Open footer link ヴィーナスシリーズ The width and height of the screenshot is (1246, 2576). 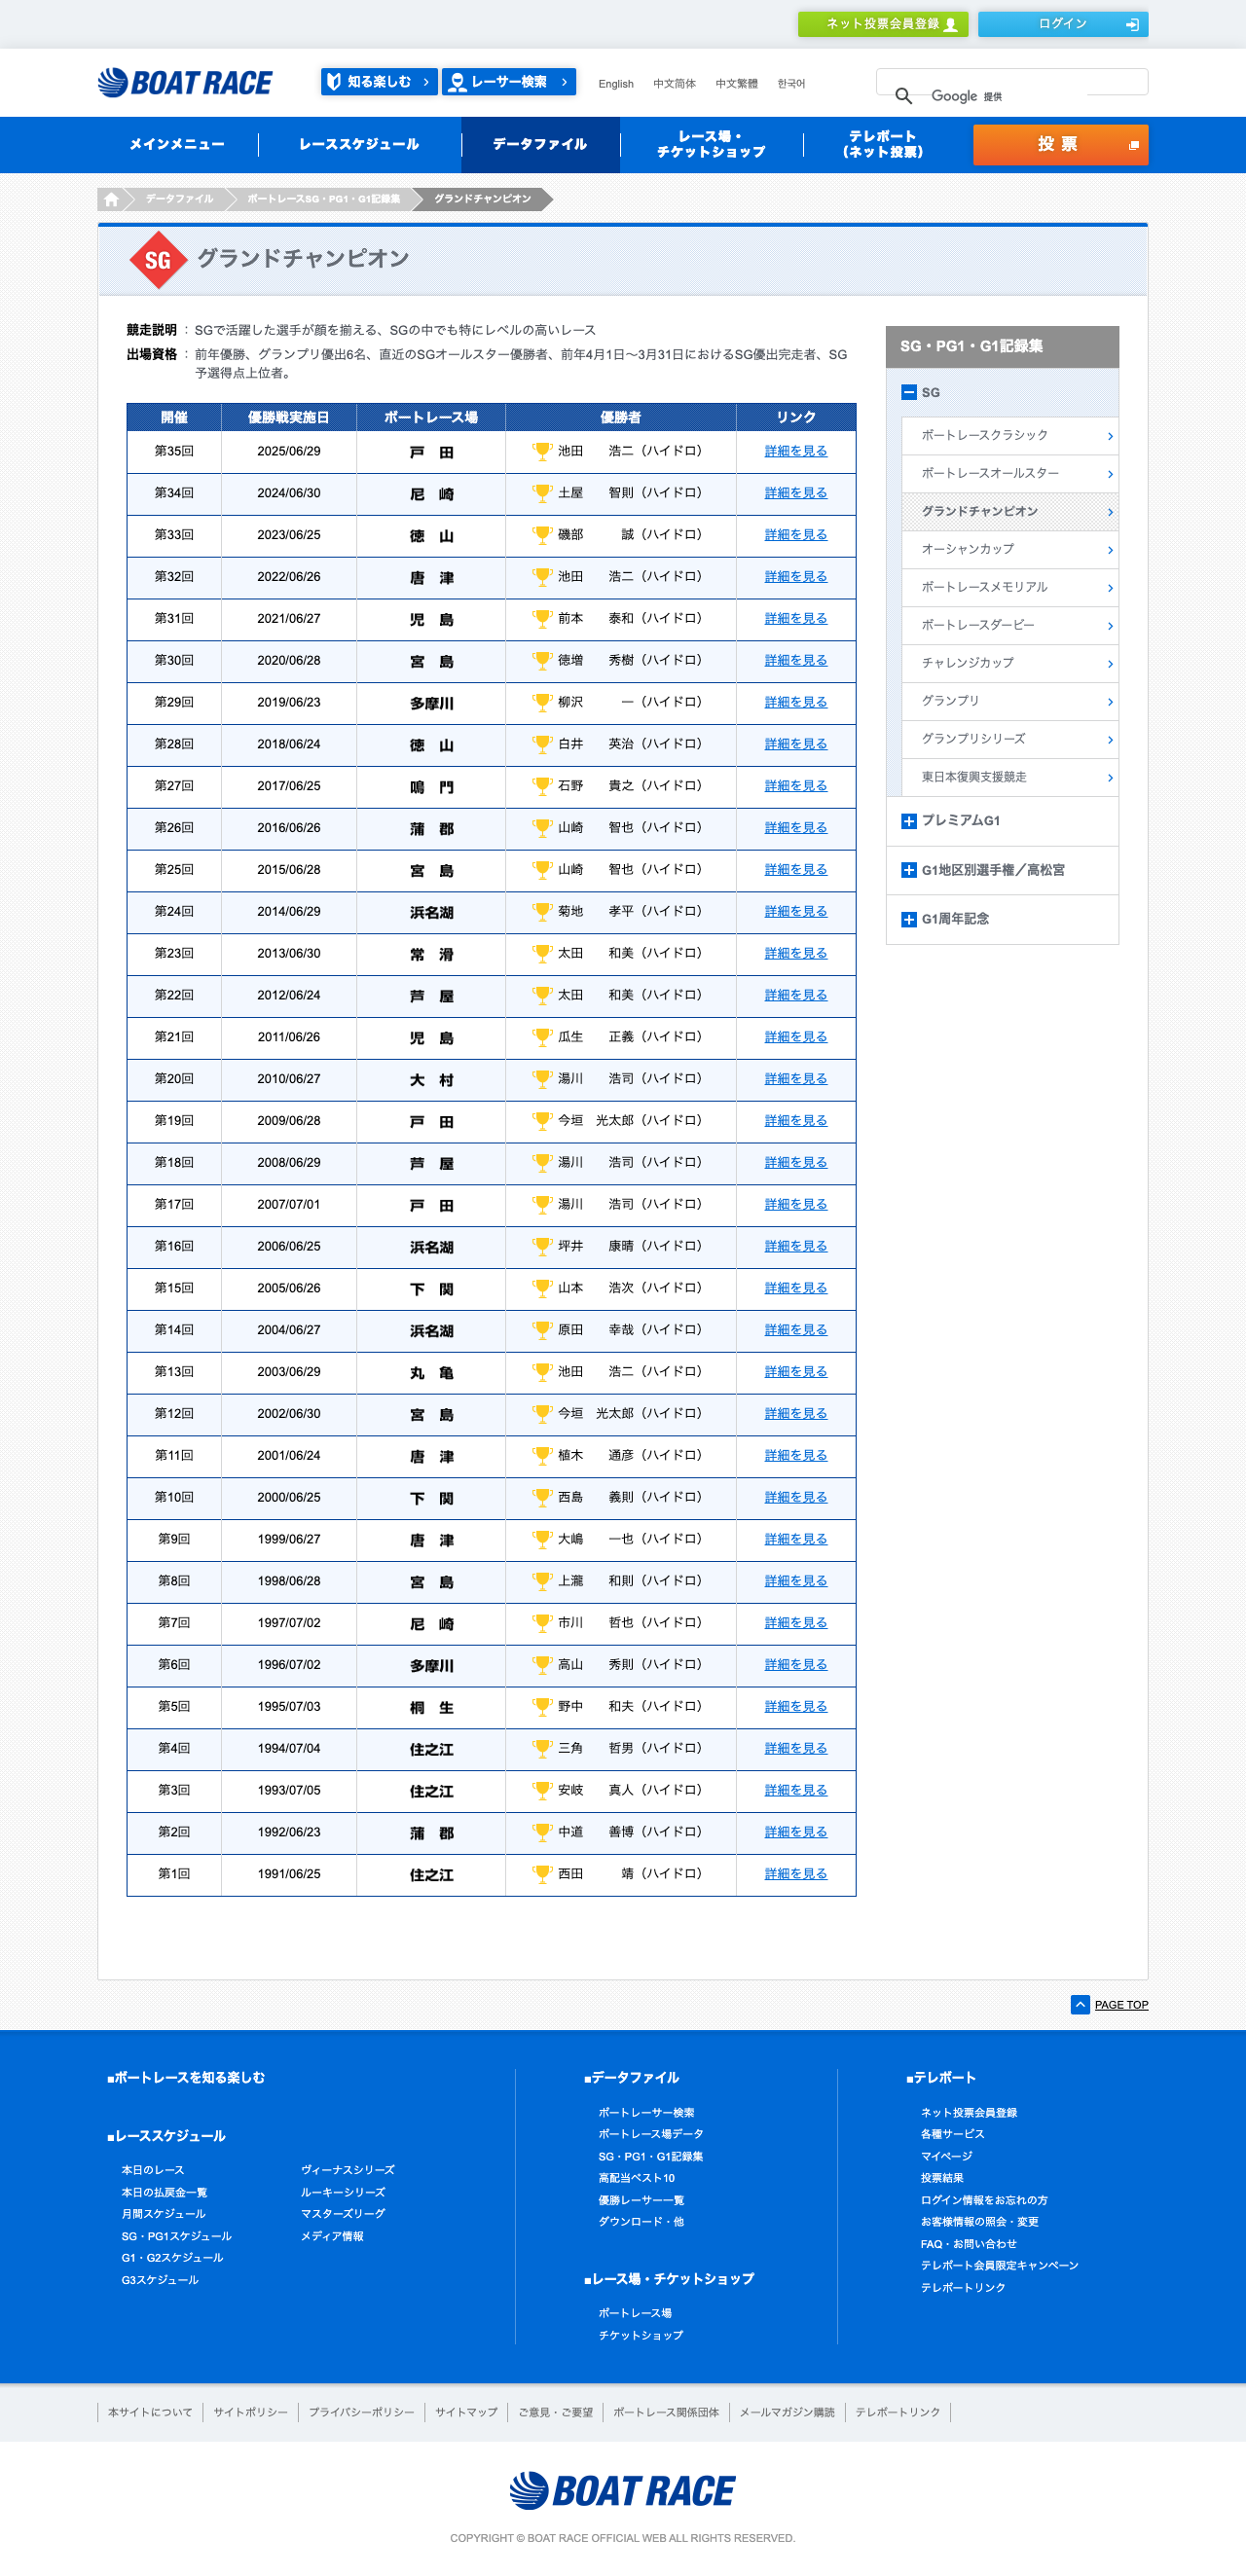[x=348, y=2170]
